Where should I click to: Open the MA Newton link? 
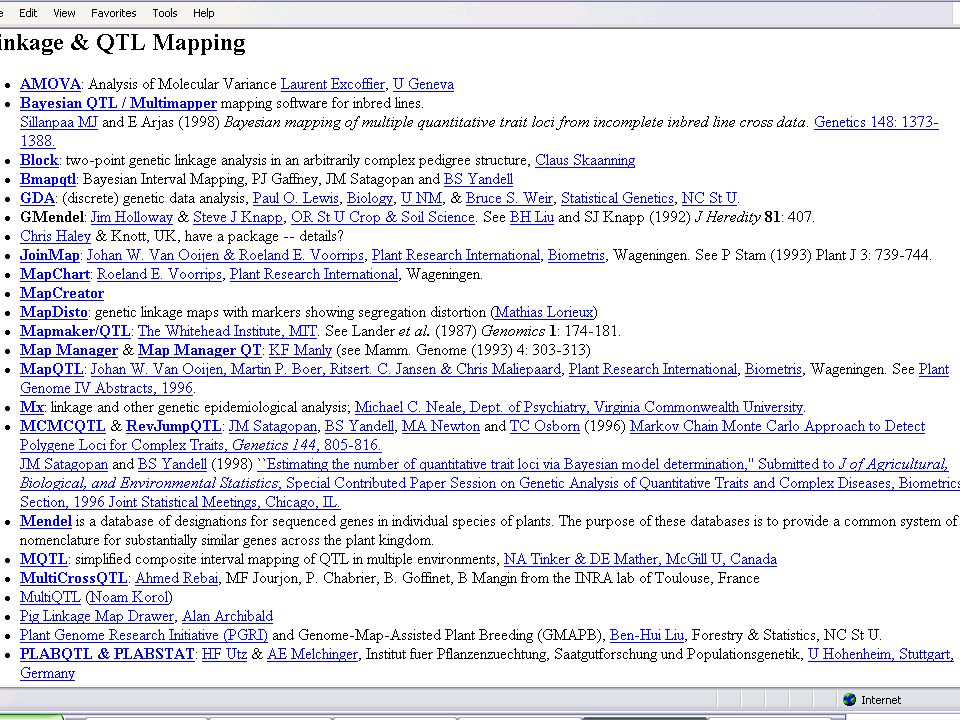click(441, 426)
